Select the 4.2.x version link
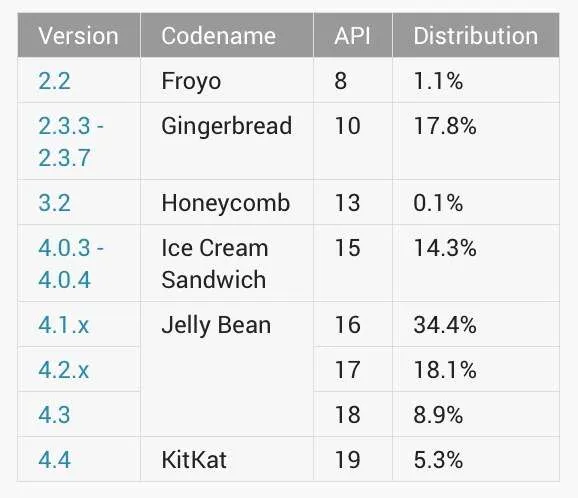This screenshot has width=578, height=498. [63, 370]
